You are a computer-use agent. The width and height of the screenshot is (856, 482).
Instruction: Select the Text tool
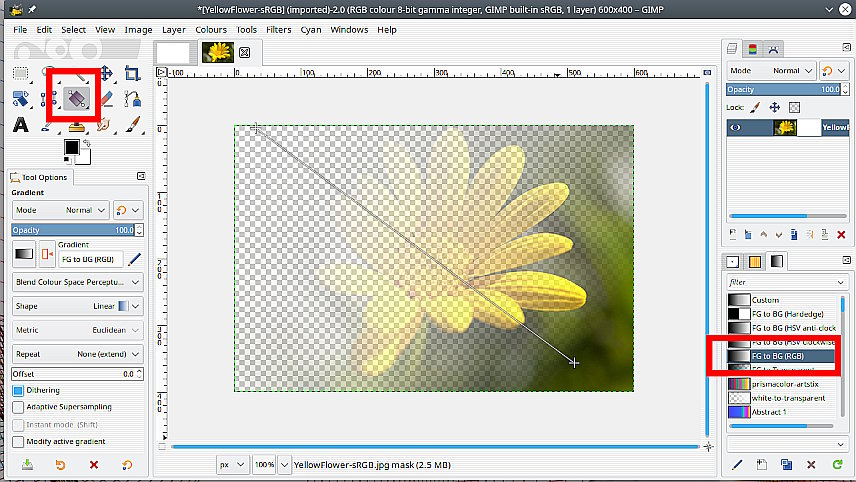click(x=20, y=125)
